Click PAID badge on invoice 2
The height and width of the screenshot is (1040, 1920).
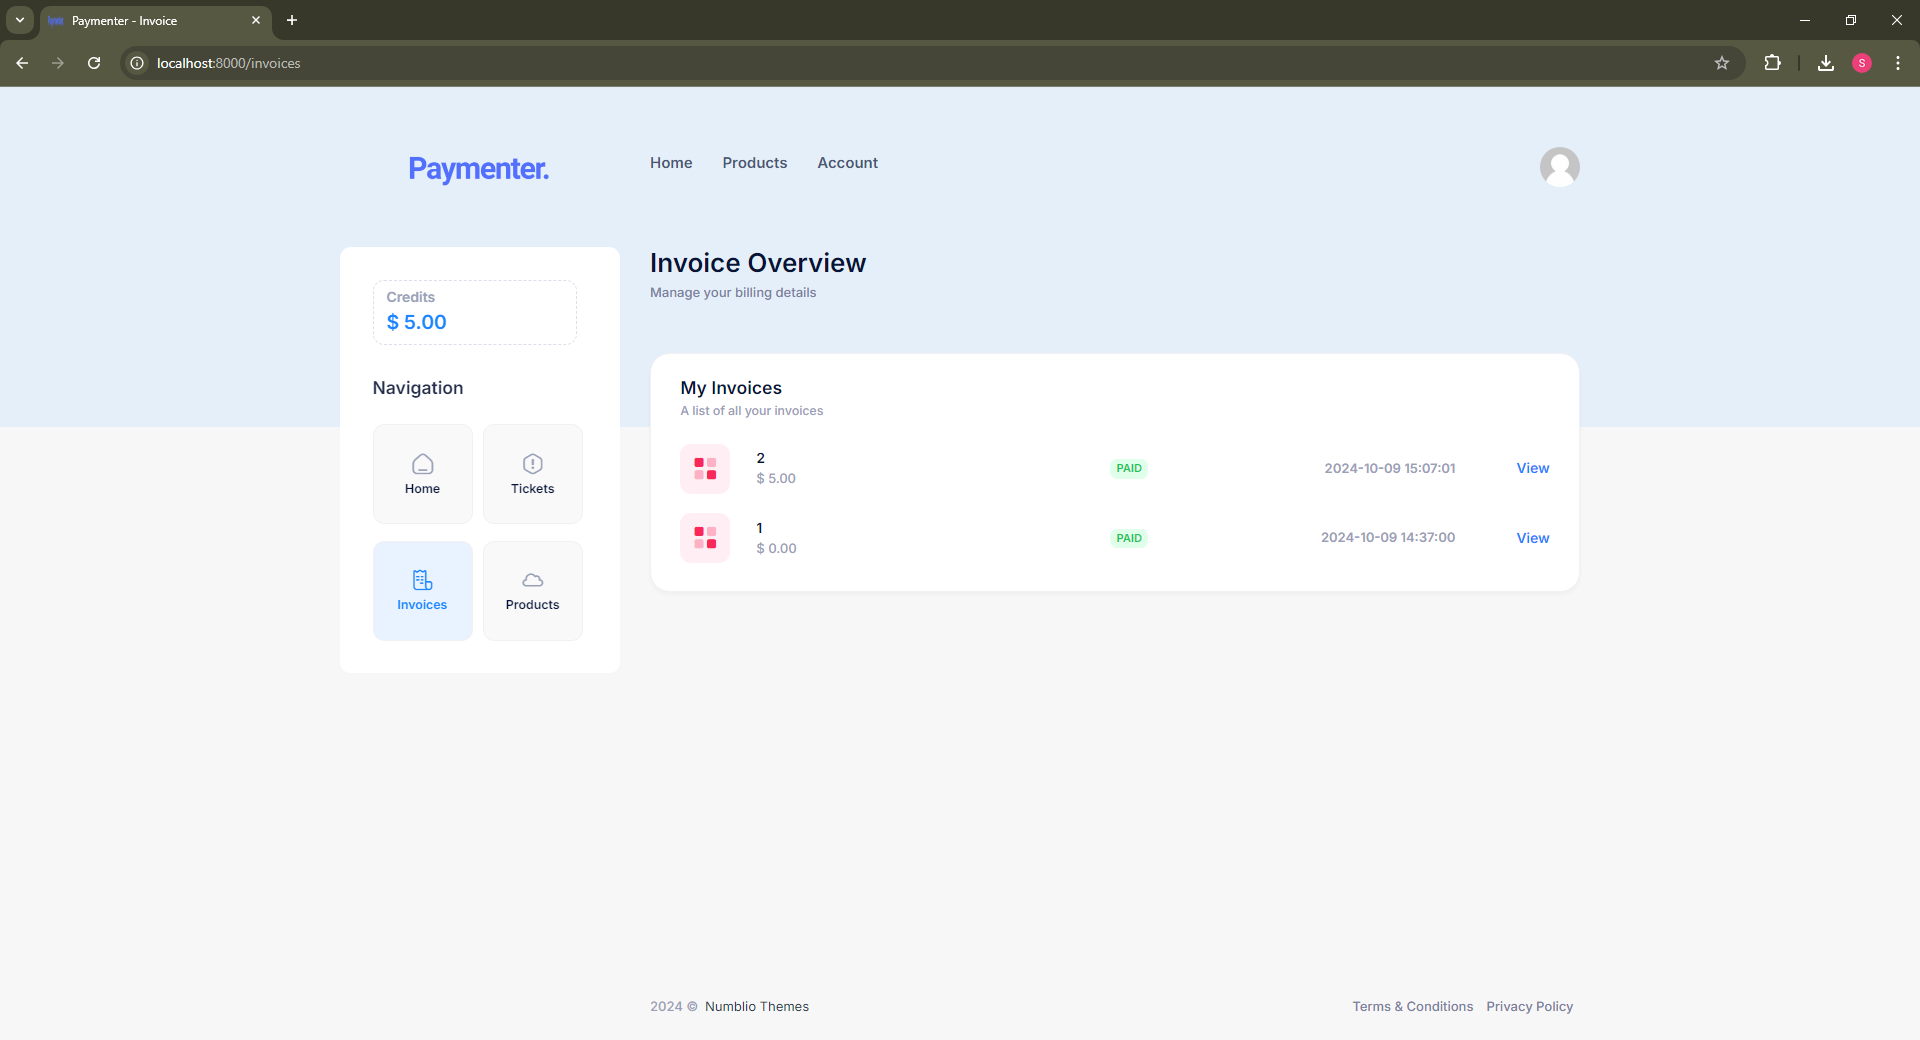(1128, 468)
